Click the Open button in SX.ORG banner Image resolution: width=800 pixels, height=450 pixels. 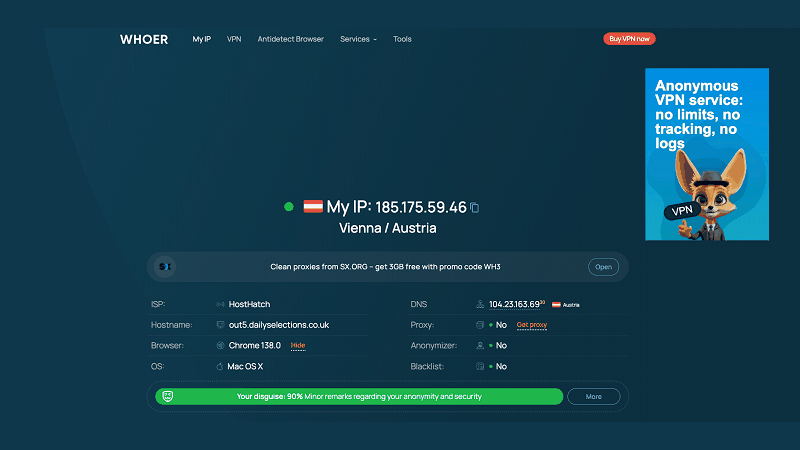(x=603, y=267)
